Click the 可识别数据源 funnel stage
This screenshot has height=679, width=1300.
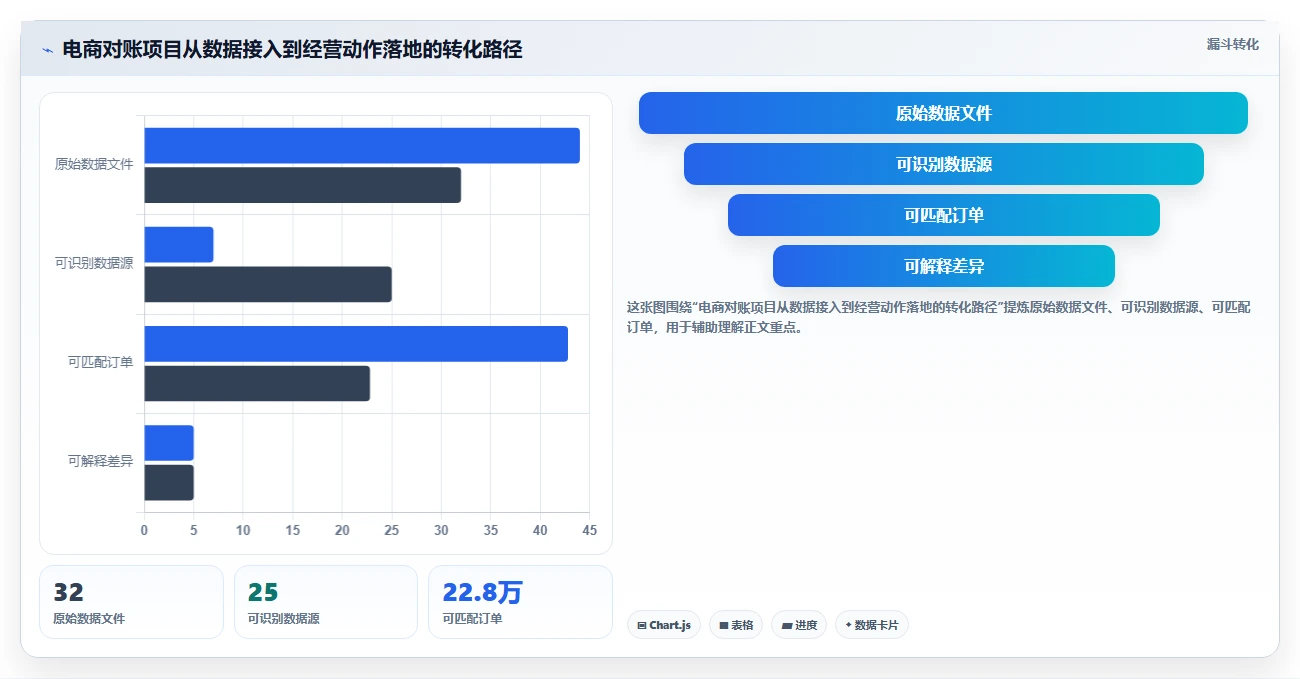943,164
